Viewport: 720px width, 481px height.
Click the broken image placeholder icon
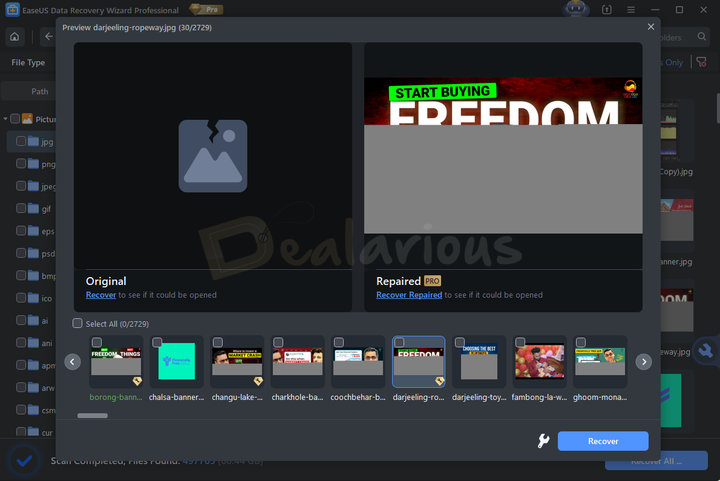coord(213,156)
